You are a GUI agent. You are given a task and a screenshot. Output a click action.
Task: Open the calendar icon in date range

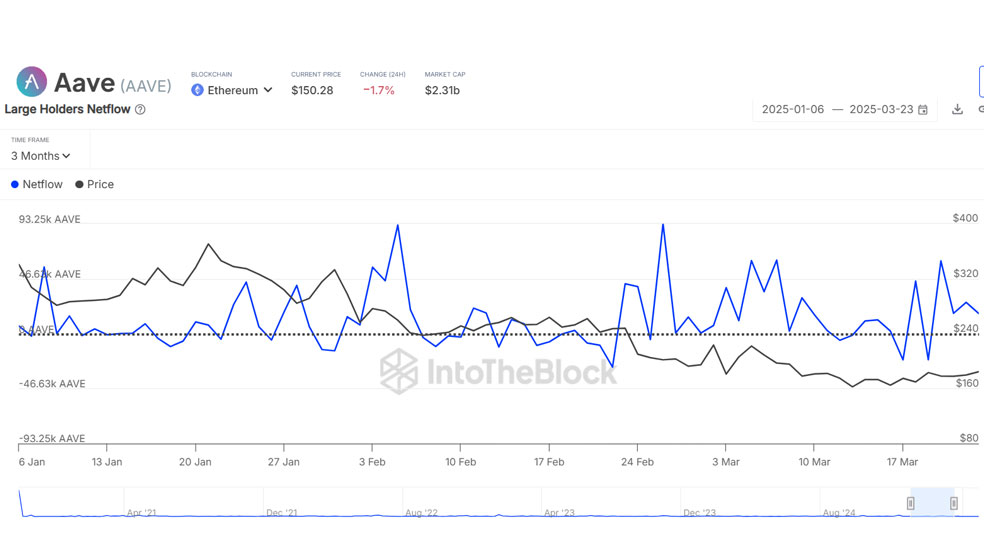point(922,110)
